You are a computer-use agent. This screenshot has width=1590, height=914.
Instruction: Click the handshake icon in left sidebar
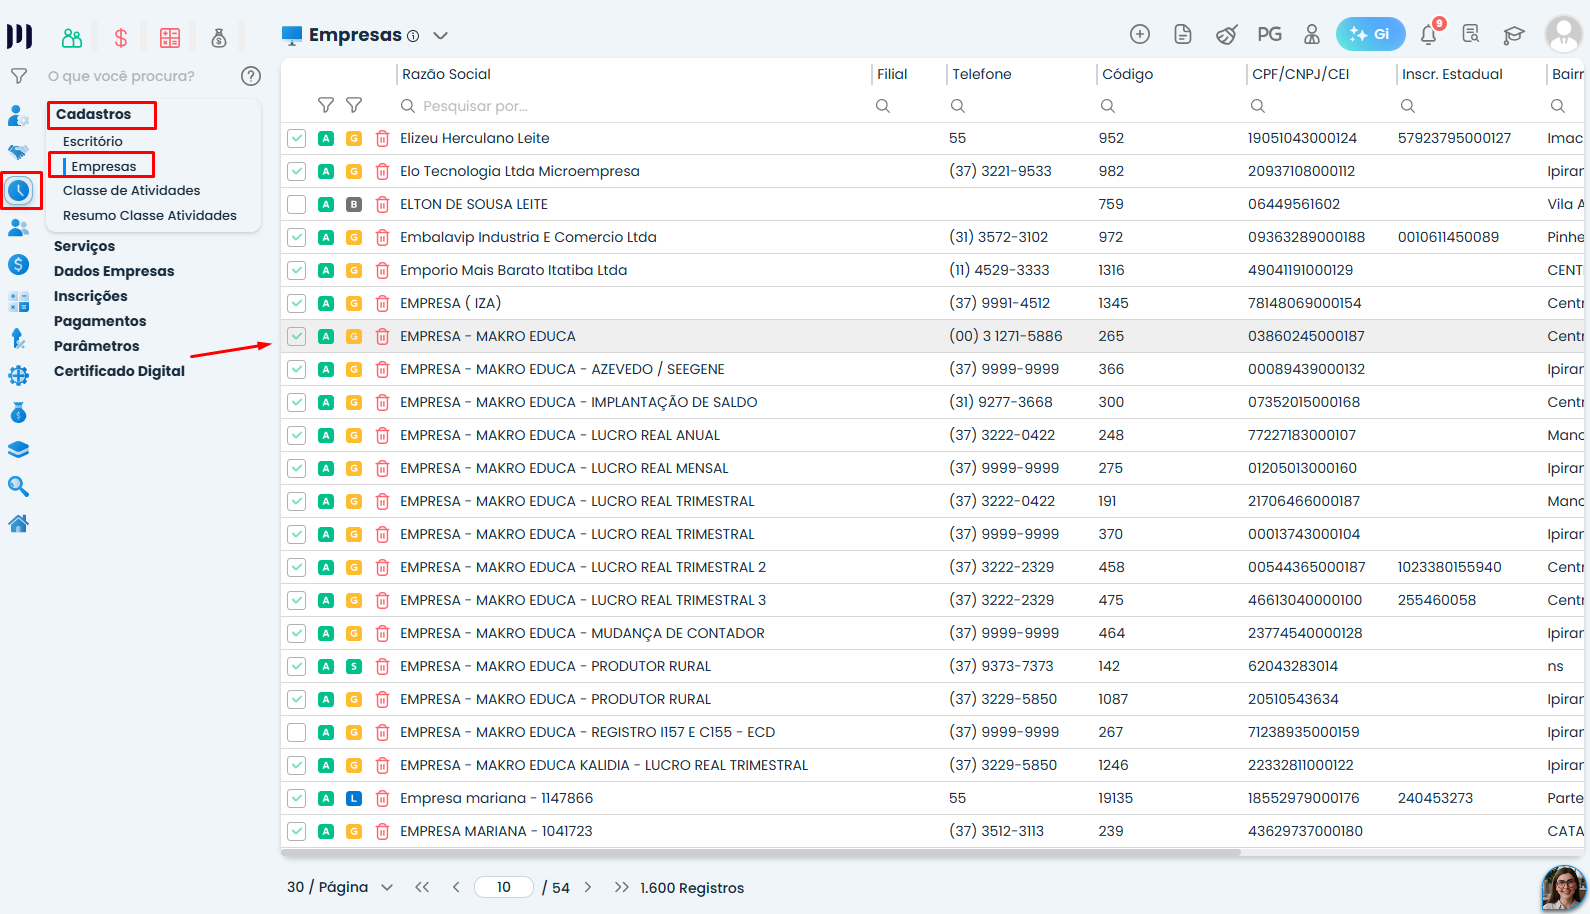pos(18,152)
